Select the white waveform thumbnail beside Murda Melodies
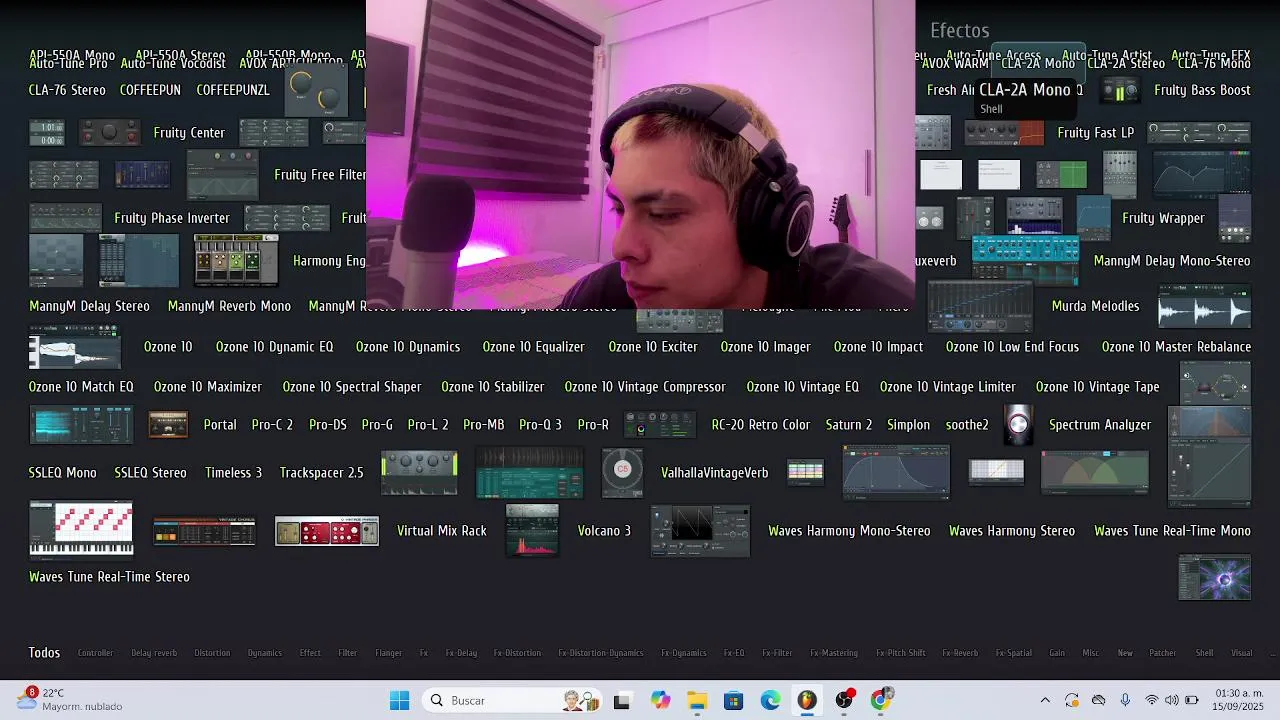The width and height of the screenshot is (1280, 720). 1204,306
